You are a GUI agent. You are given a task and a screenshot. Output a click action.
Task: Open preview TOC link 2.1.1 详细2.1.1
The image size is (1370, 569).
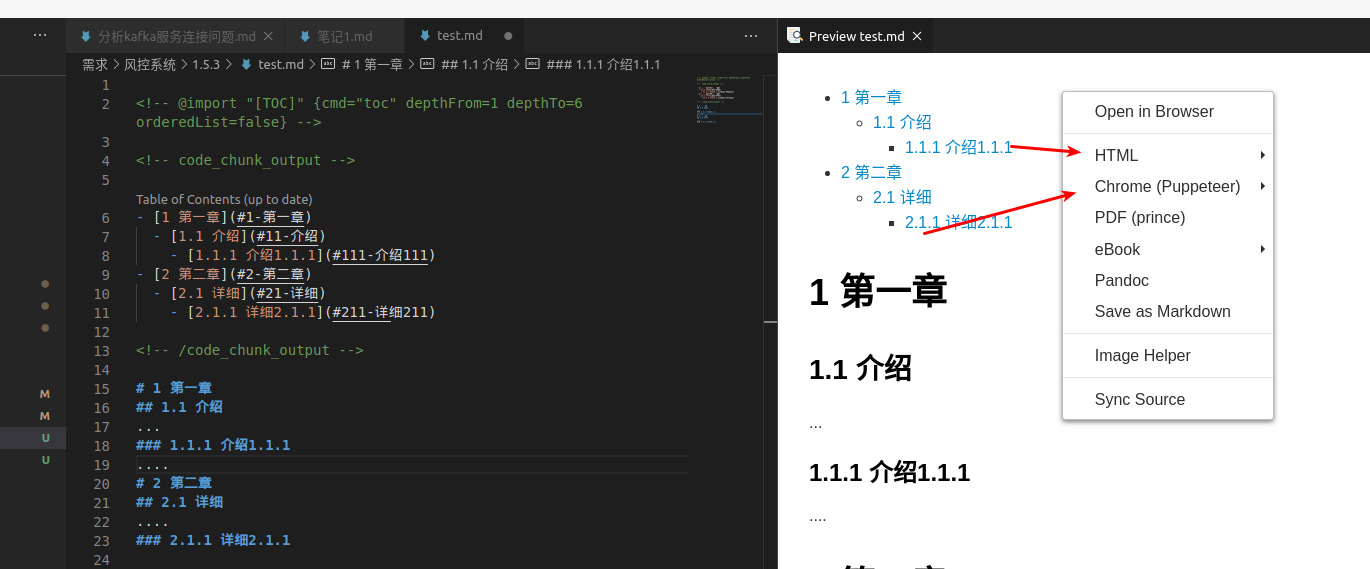click(x=959, y=222)
